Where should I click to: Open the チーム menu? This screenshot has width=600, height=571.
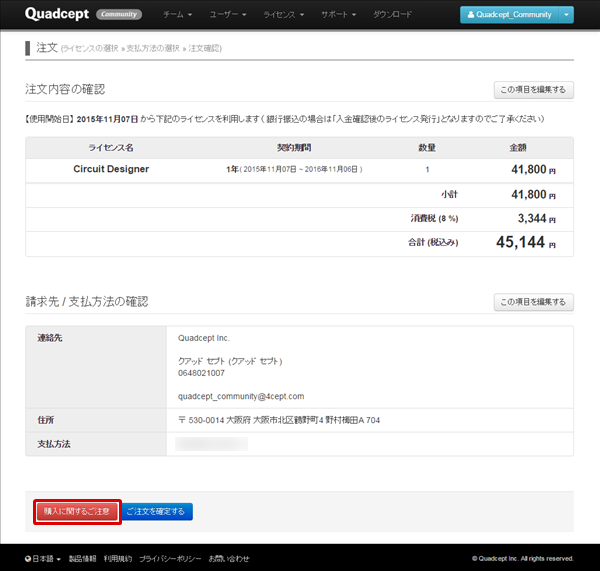coord(178,15)
